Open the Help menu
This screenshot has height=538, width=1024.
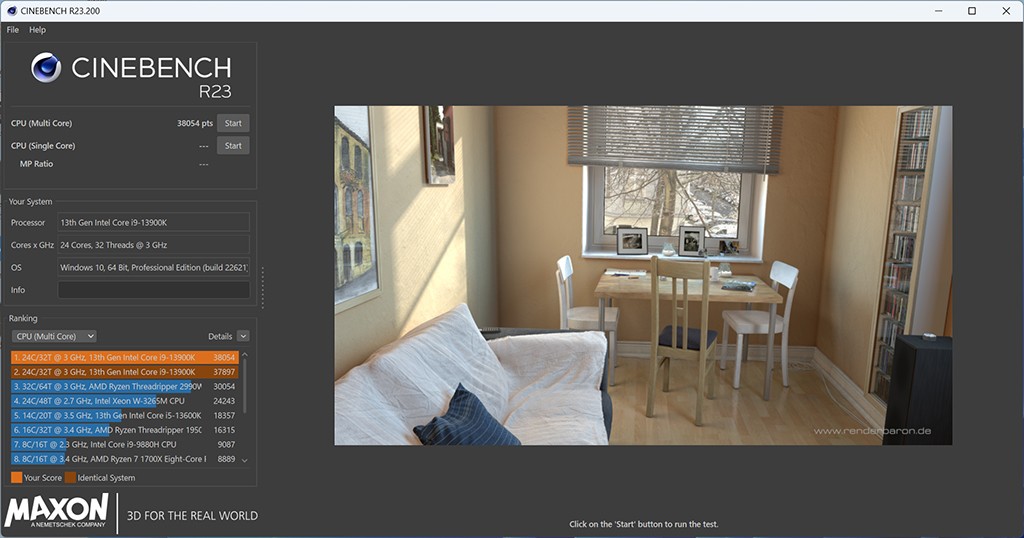[37, 29]
